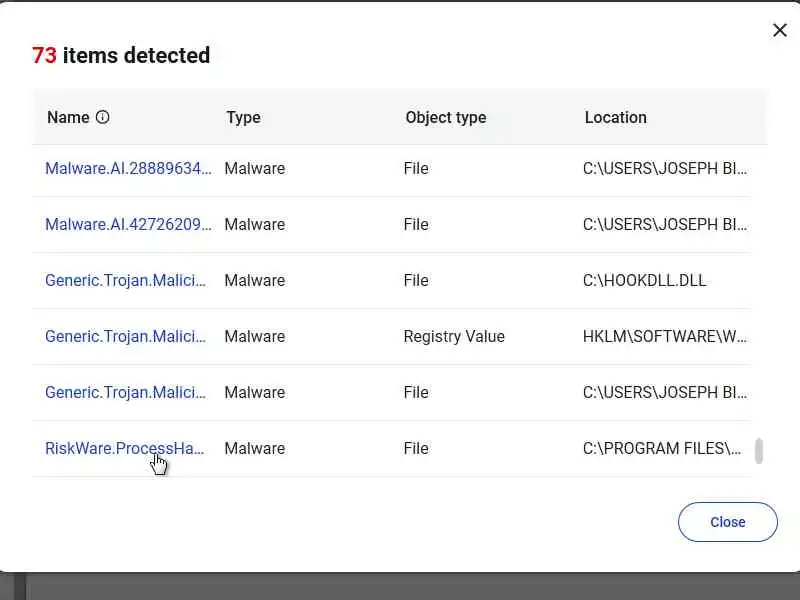Click the File cell in the HOOKDLL.DLL row
This screenshot has height=600, width=800.
pos(416,280)
